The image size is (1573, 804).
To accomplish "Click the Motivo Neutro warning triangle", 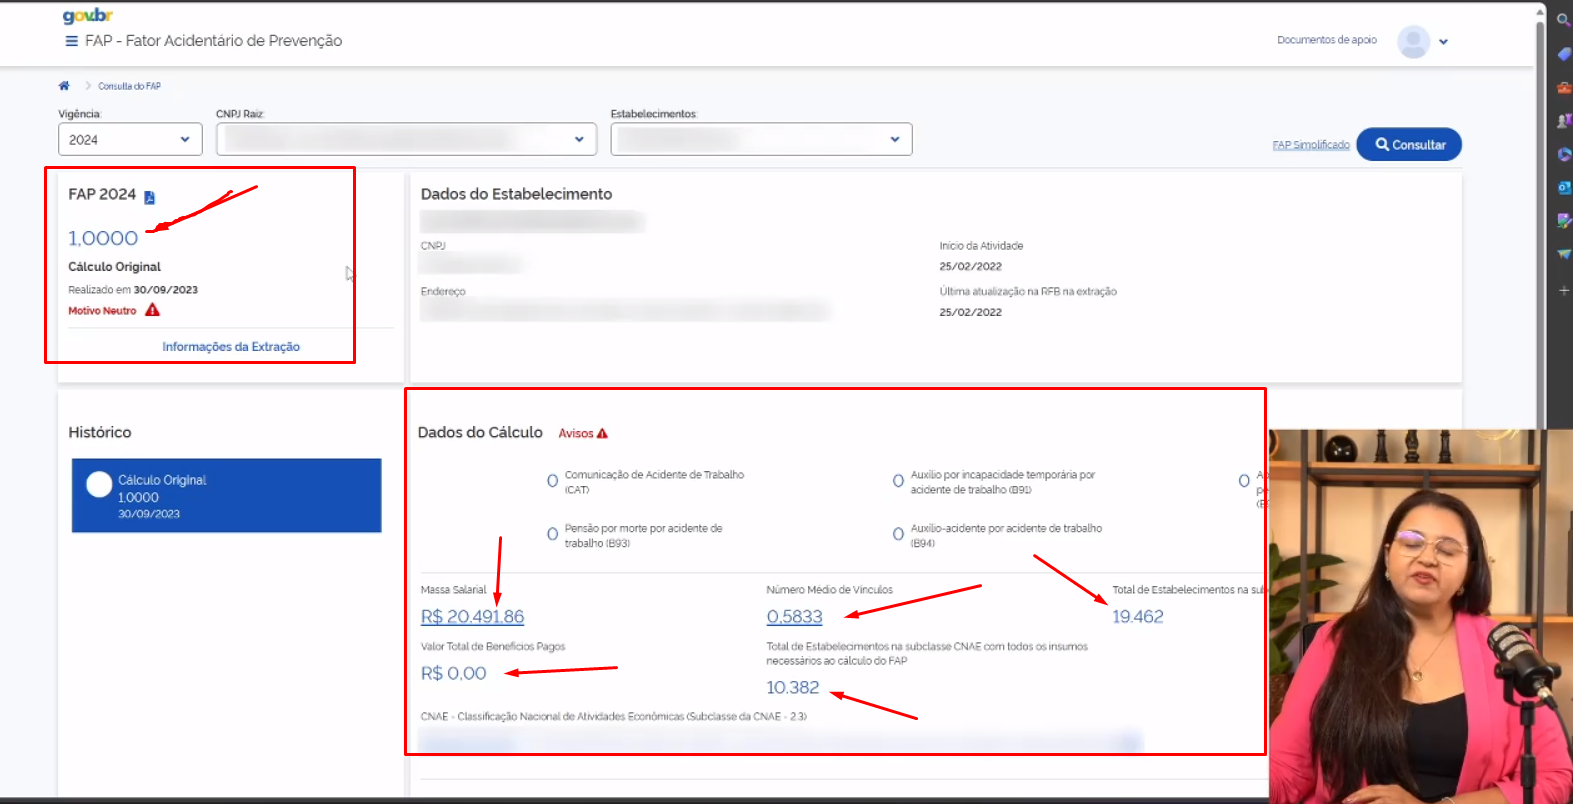I will pyautogui.click(x=152, y=310).
